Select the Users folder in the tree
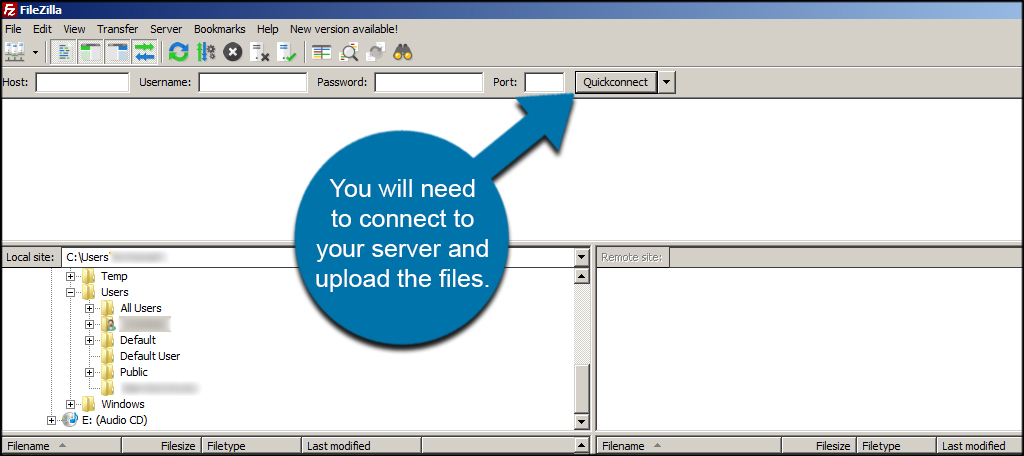The width and height of the screenshot is (1024, 456). point(115,293)
